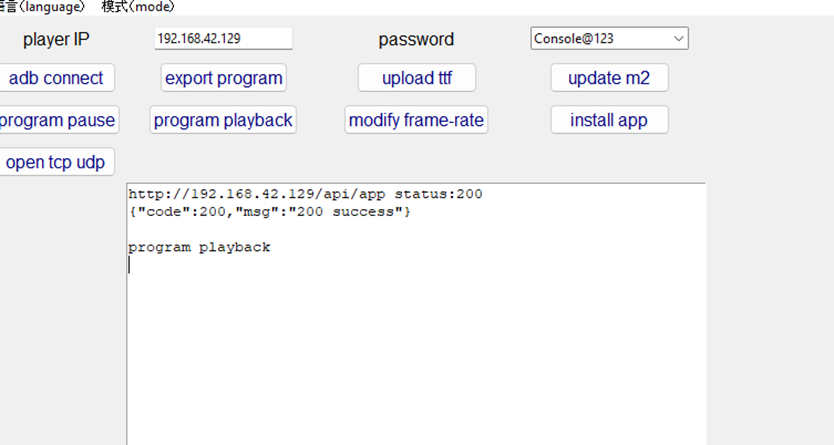Open the language menu

pyautogui.click(x=42, y=7)
